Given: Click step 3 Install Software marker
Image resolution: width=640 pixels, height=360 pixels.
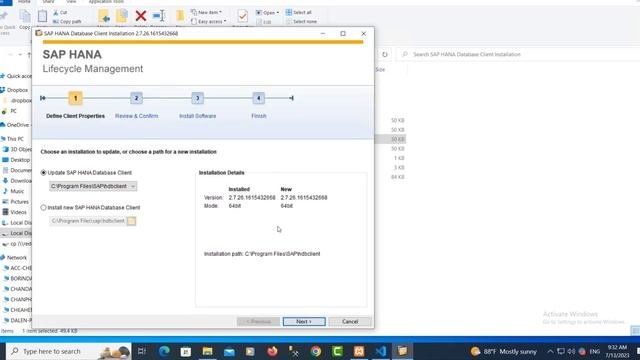Looking at the screenshot, I should pos(198,98).
